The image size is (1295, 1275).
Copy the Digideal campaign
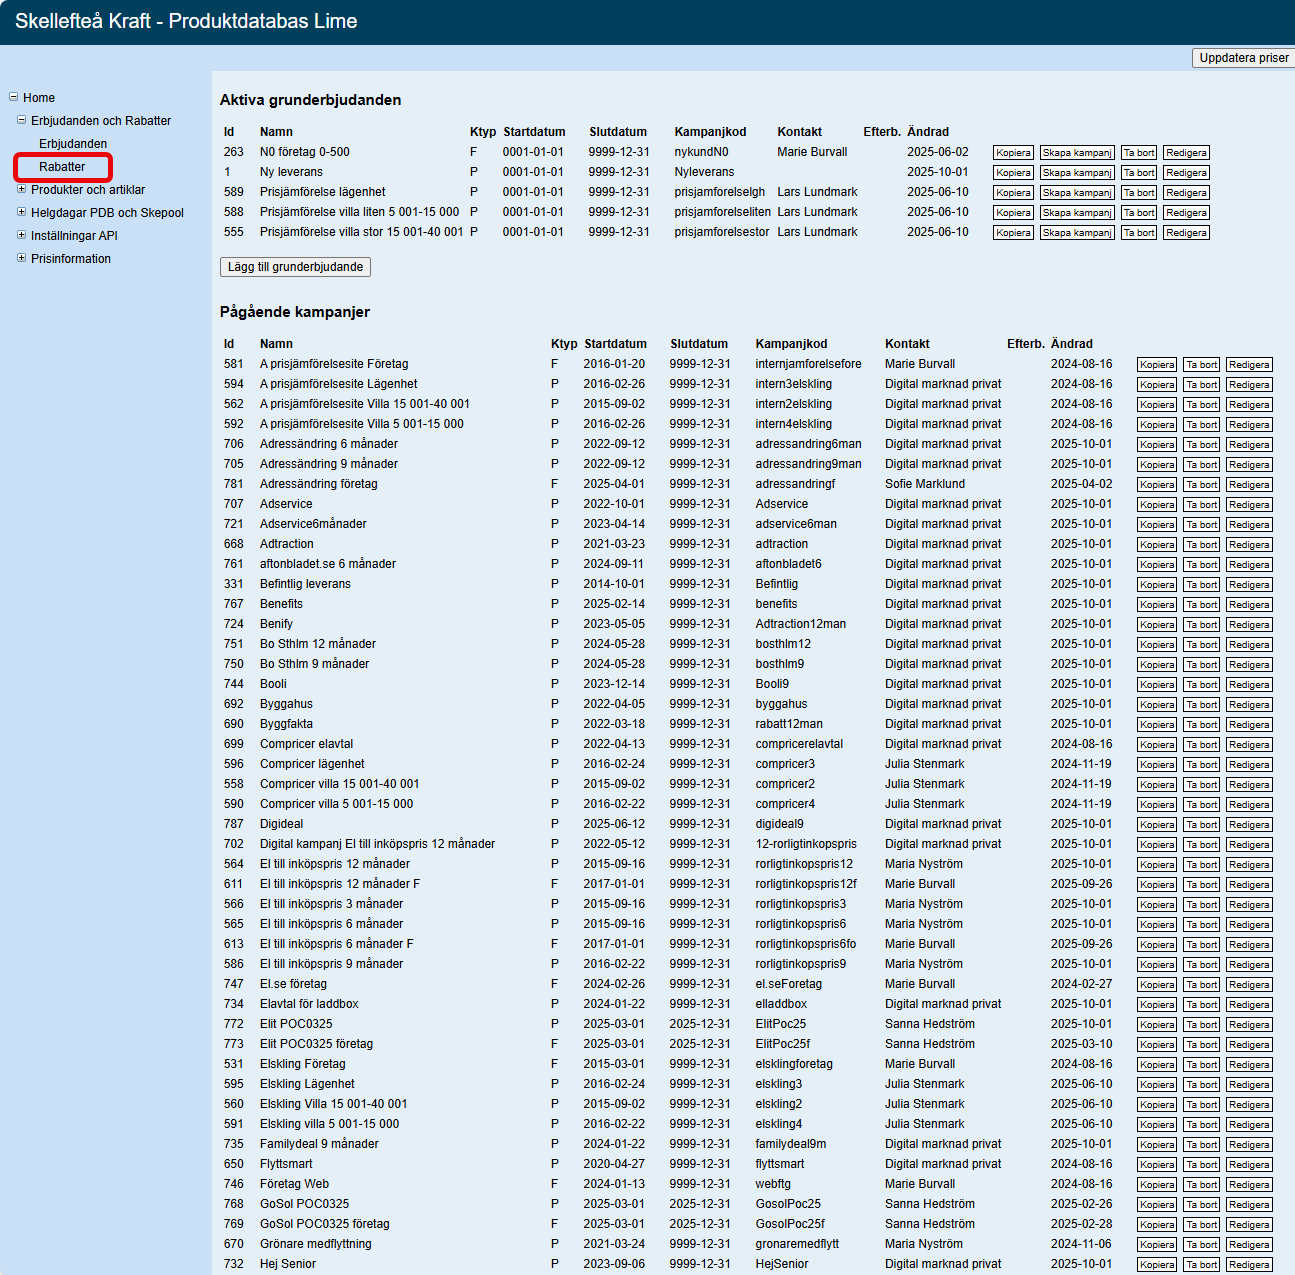point(1156,825)
